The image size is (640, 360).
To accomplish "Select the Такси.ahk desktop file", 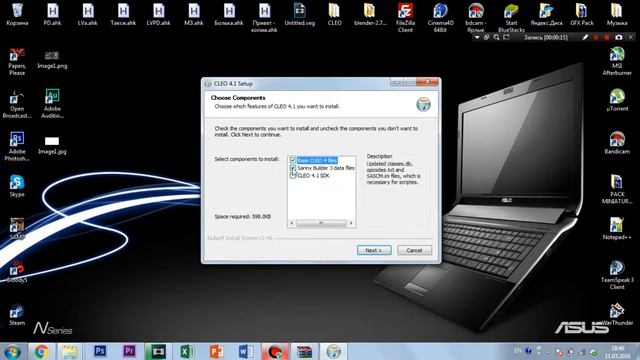I will coord(123,14).
